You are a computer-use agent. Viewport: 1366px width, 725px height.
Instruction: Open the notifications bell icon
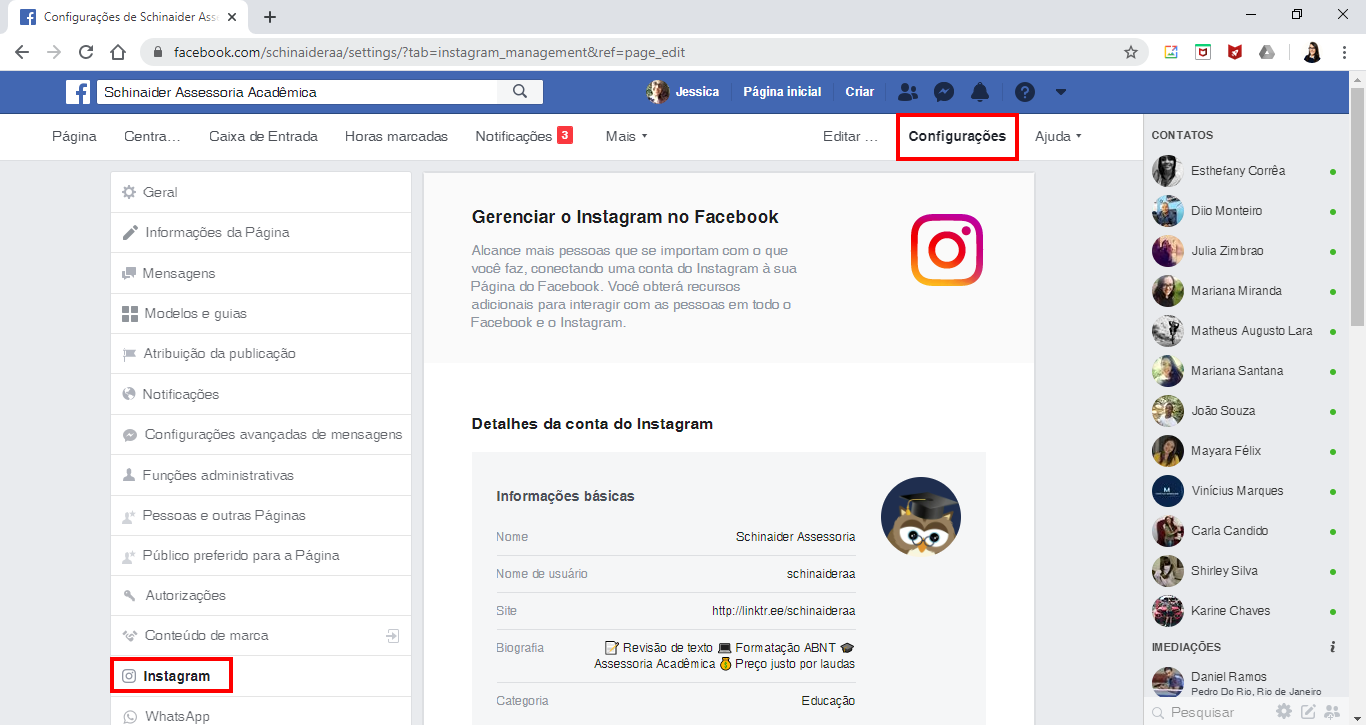[x=980, y=92]
